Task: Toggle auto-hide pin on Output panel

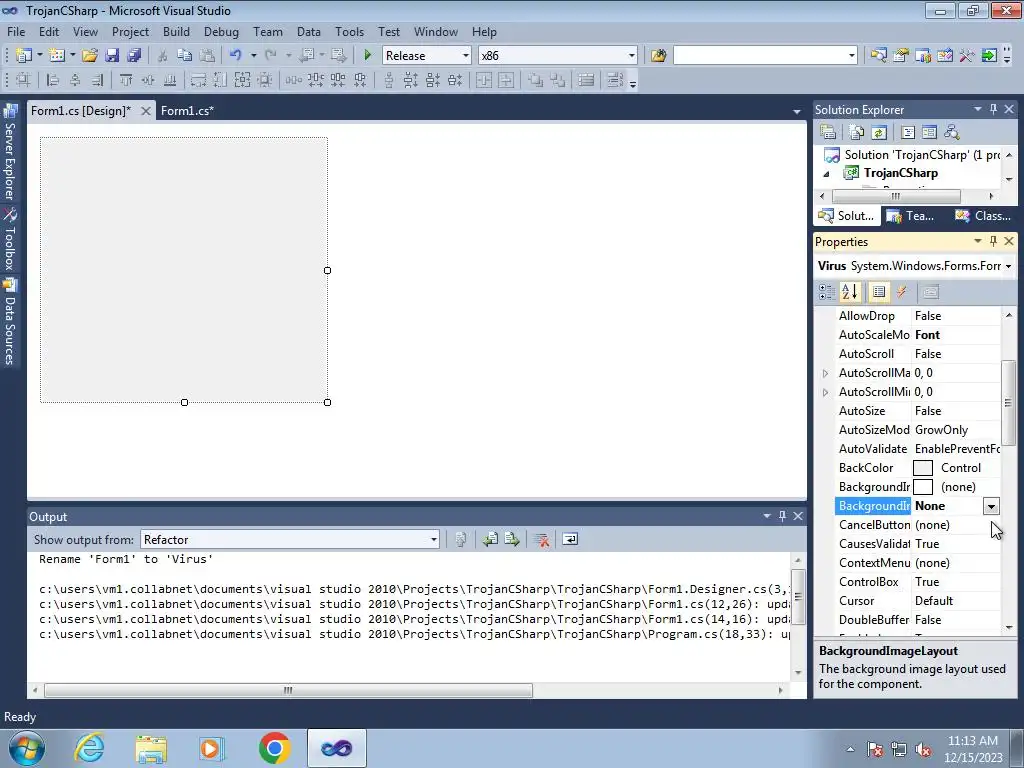Action: pos(782,517)
